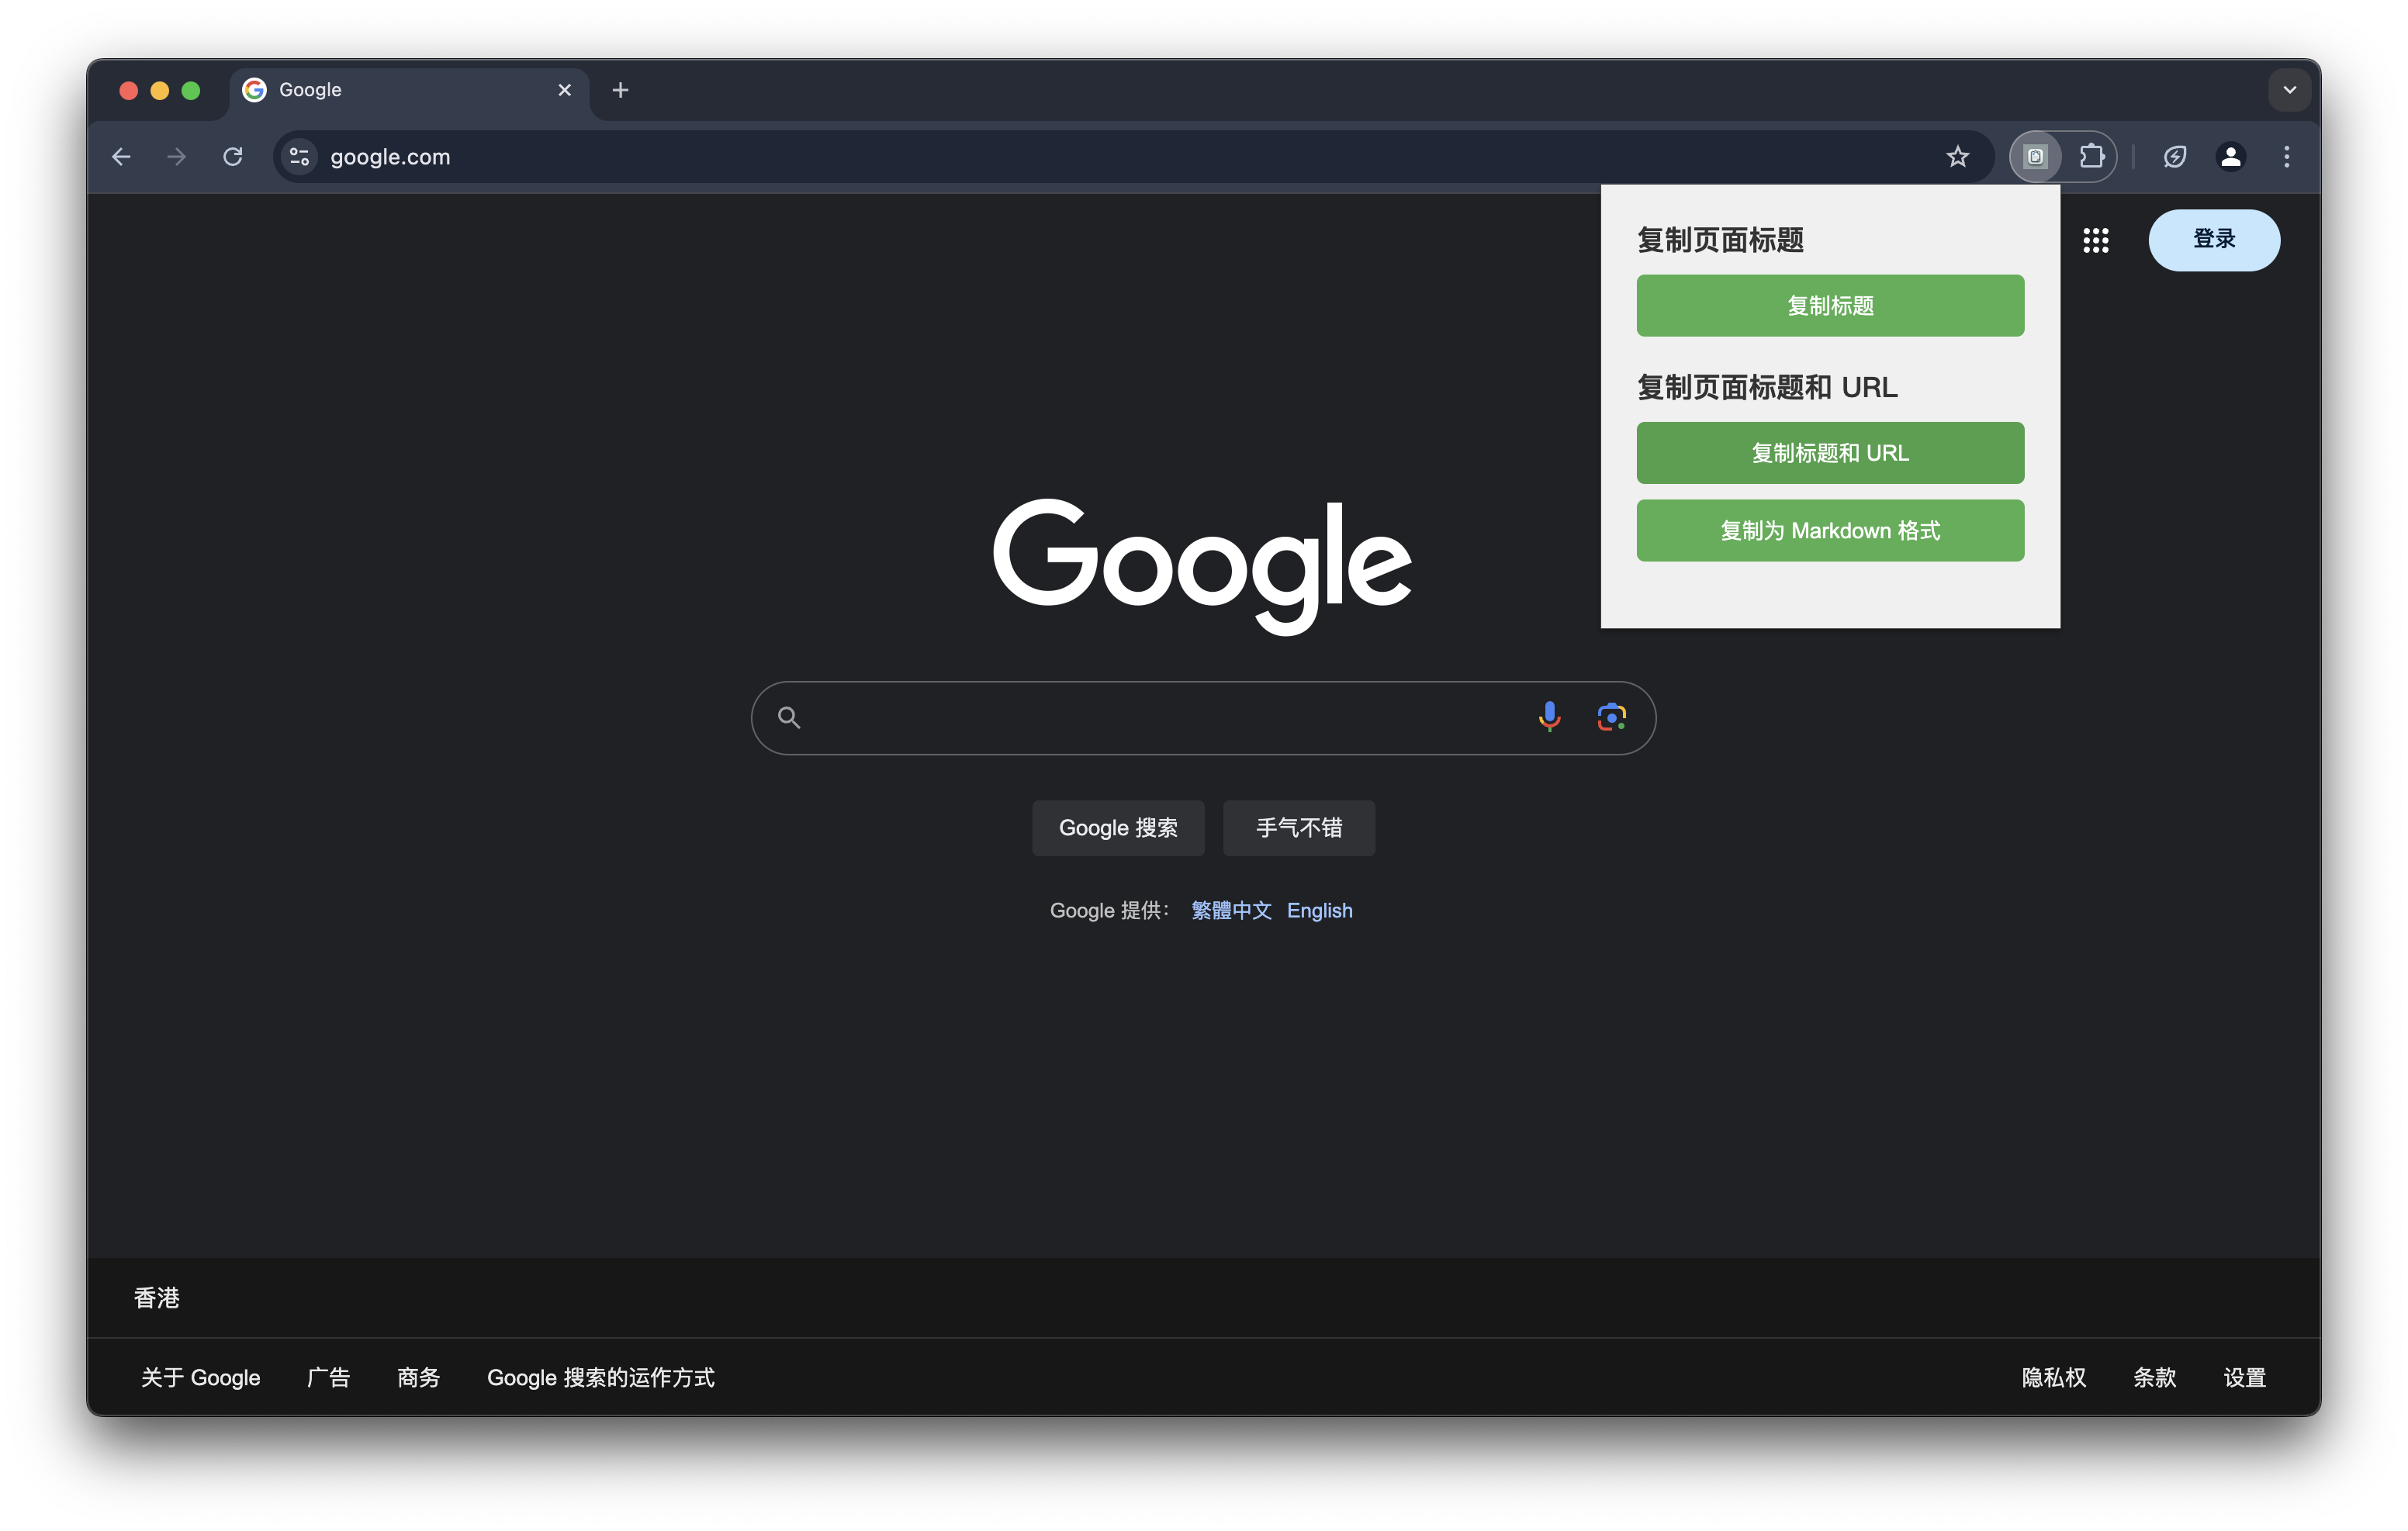This screenshot has width=2408, height=1531.
Task: Open the 设置 footer menu
Action: tap(2244, 1377)
